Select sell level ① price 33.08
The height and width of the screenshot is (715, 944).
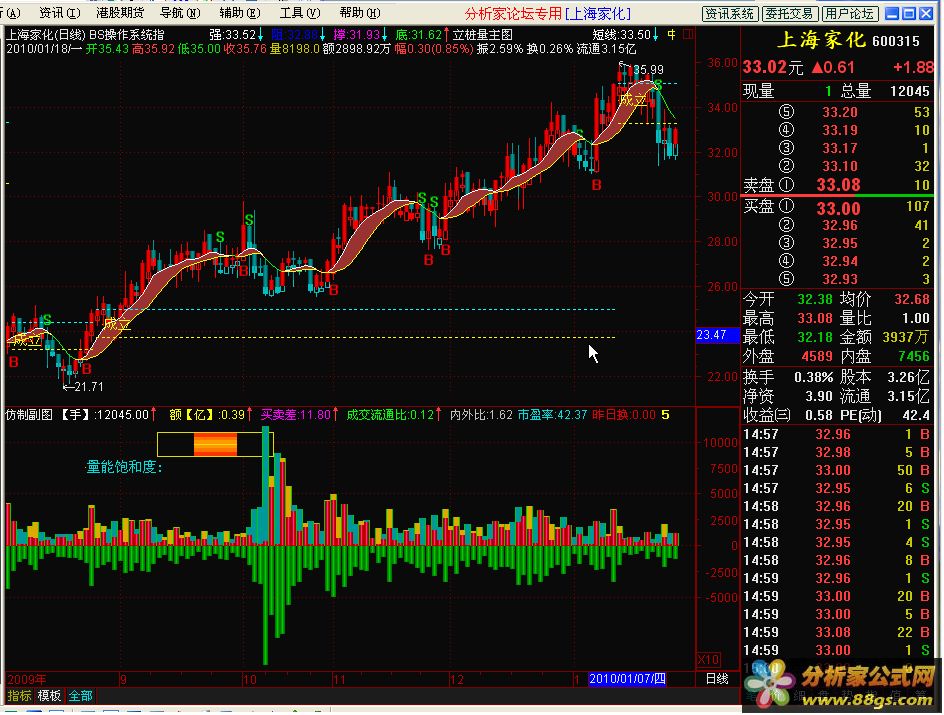tap(838, 185)
